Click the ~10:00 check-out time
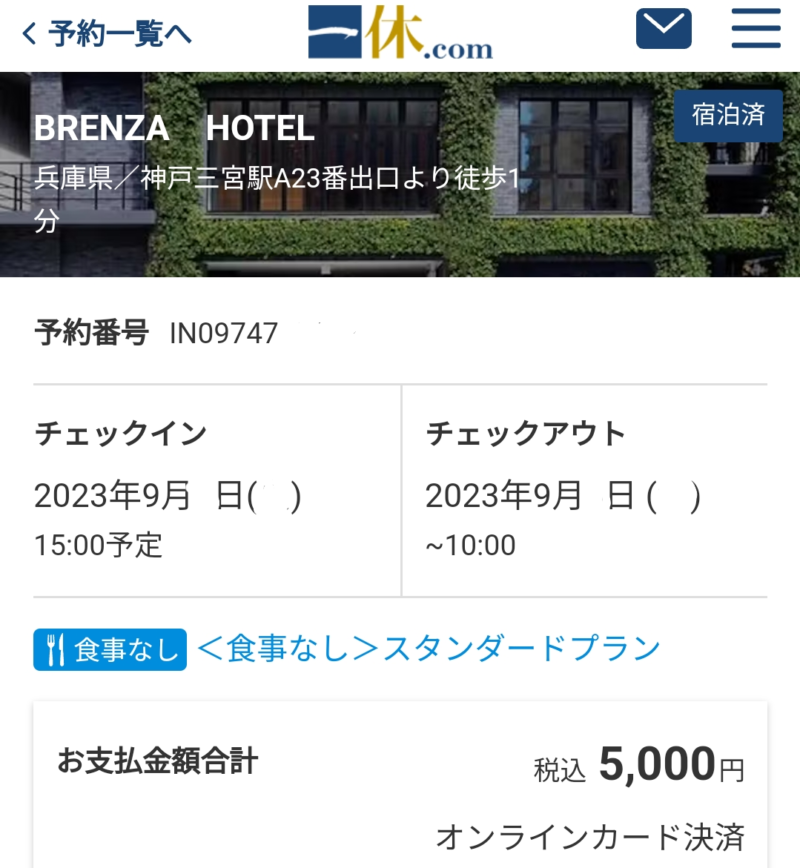Screen dimensions: 800x868 point(471,545)
